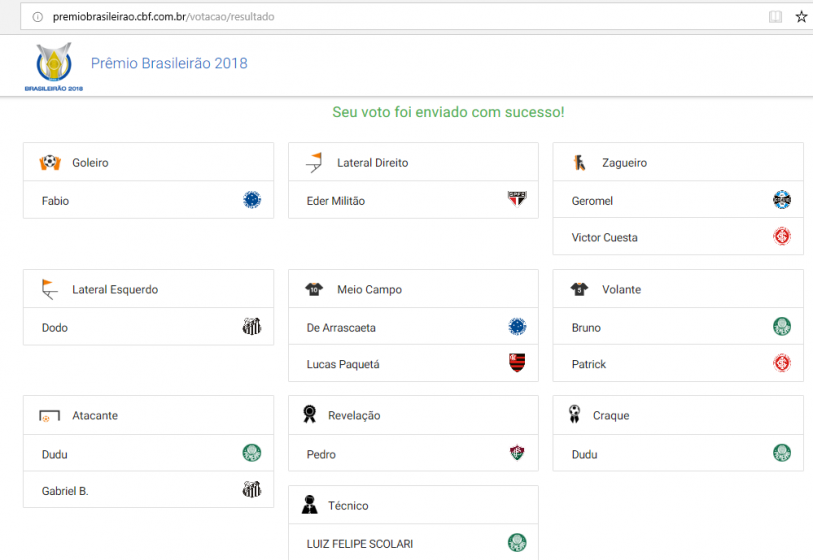Click Flamengo crest beside Lucas Paquetá
Image resolution: width=813 pixels, height=560 pixels.
[517, 364]
